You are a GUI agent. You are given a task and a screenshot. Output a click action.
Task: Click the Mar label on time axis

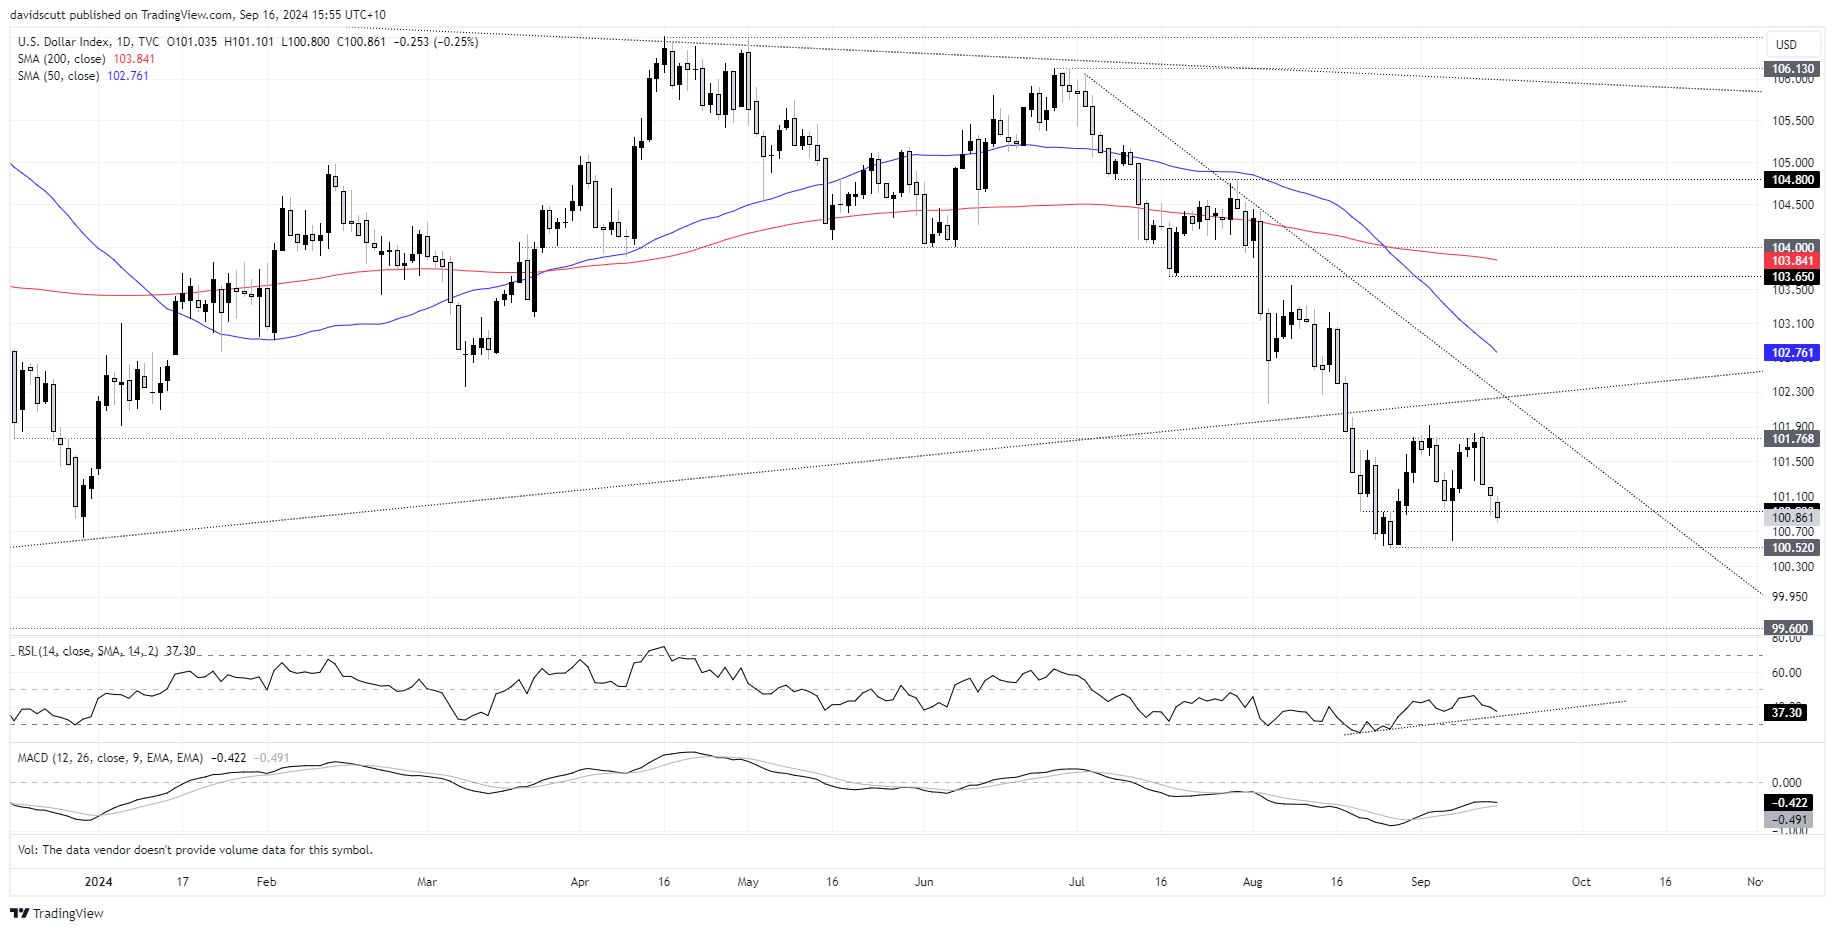427,882
